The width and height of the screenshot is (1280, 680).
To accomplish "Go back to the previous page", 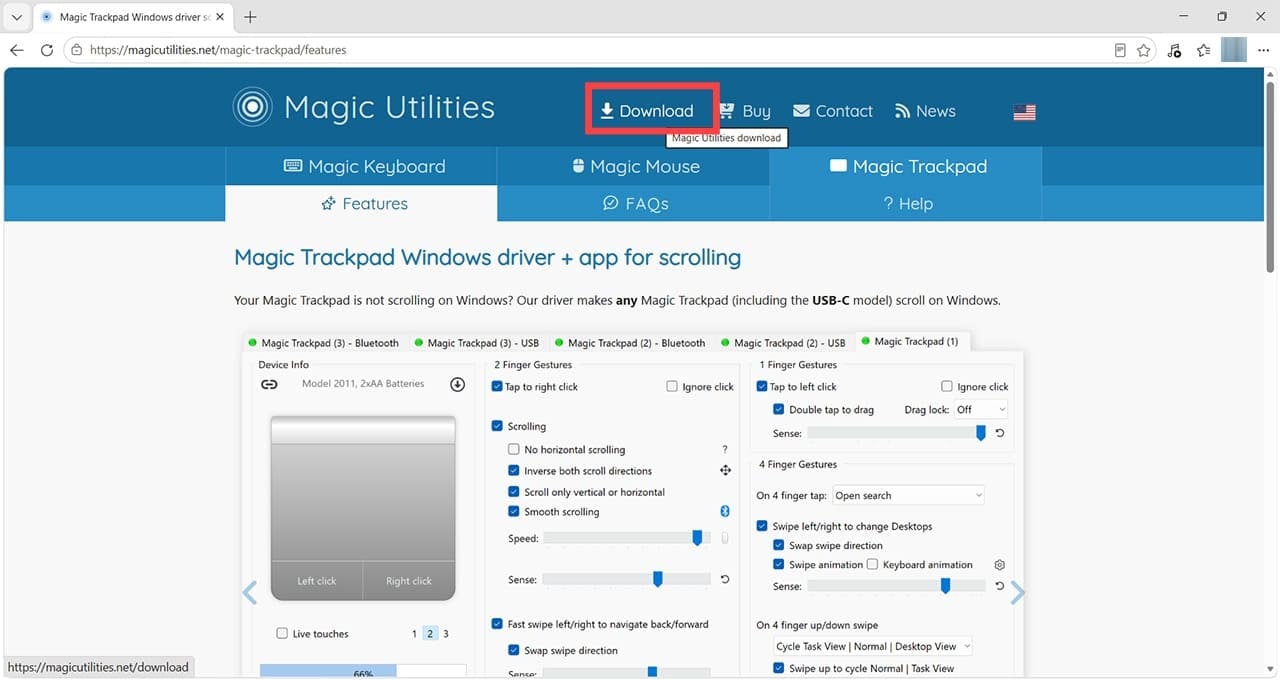I will [17, 50].
